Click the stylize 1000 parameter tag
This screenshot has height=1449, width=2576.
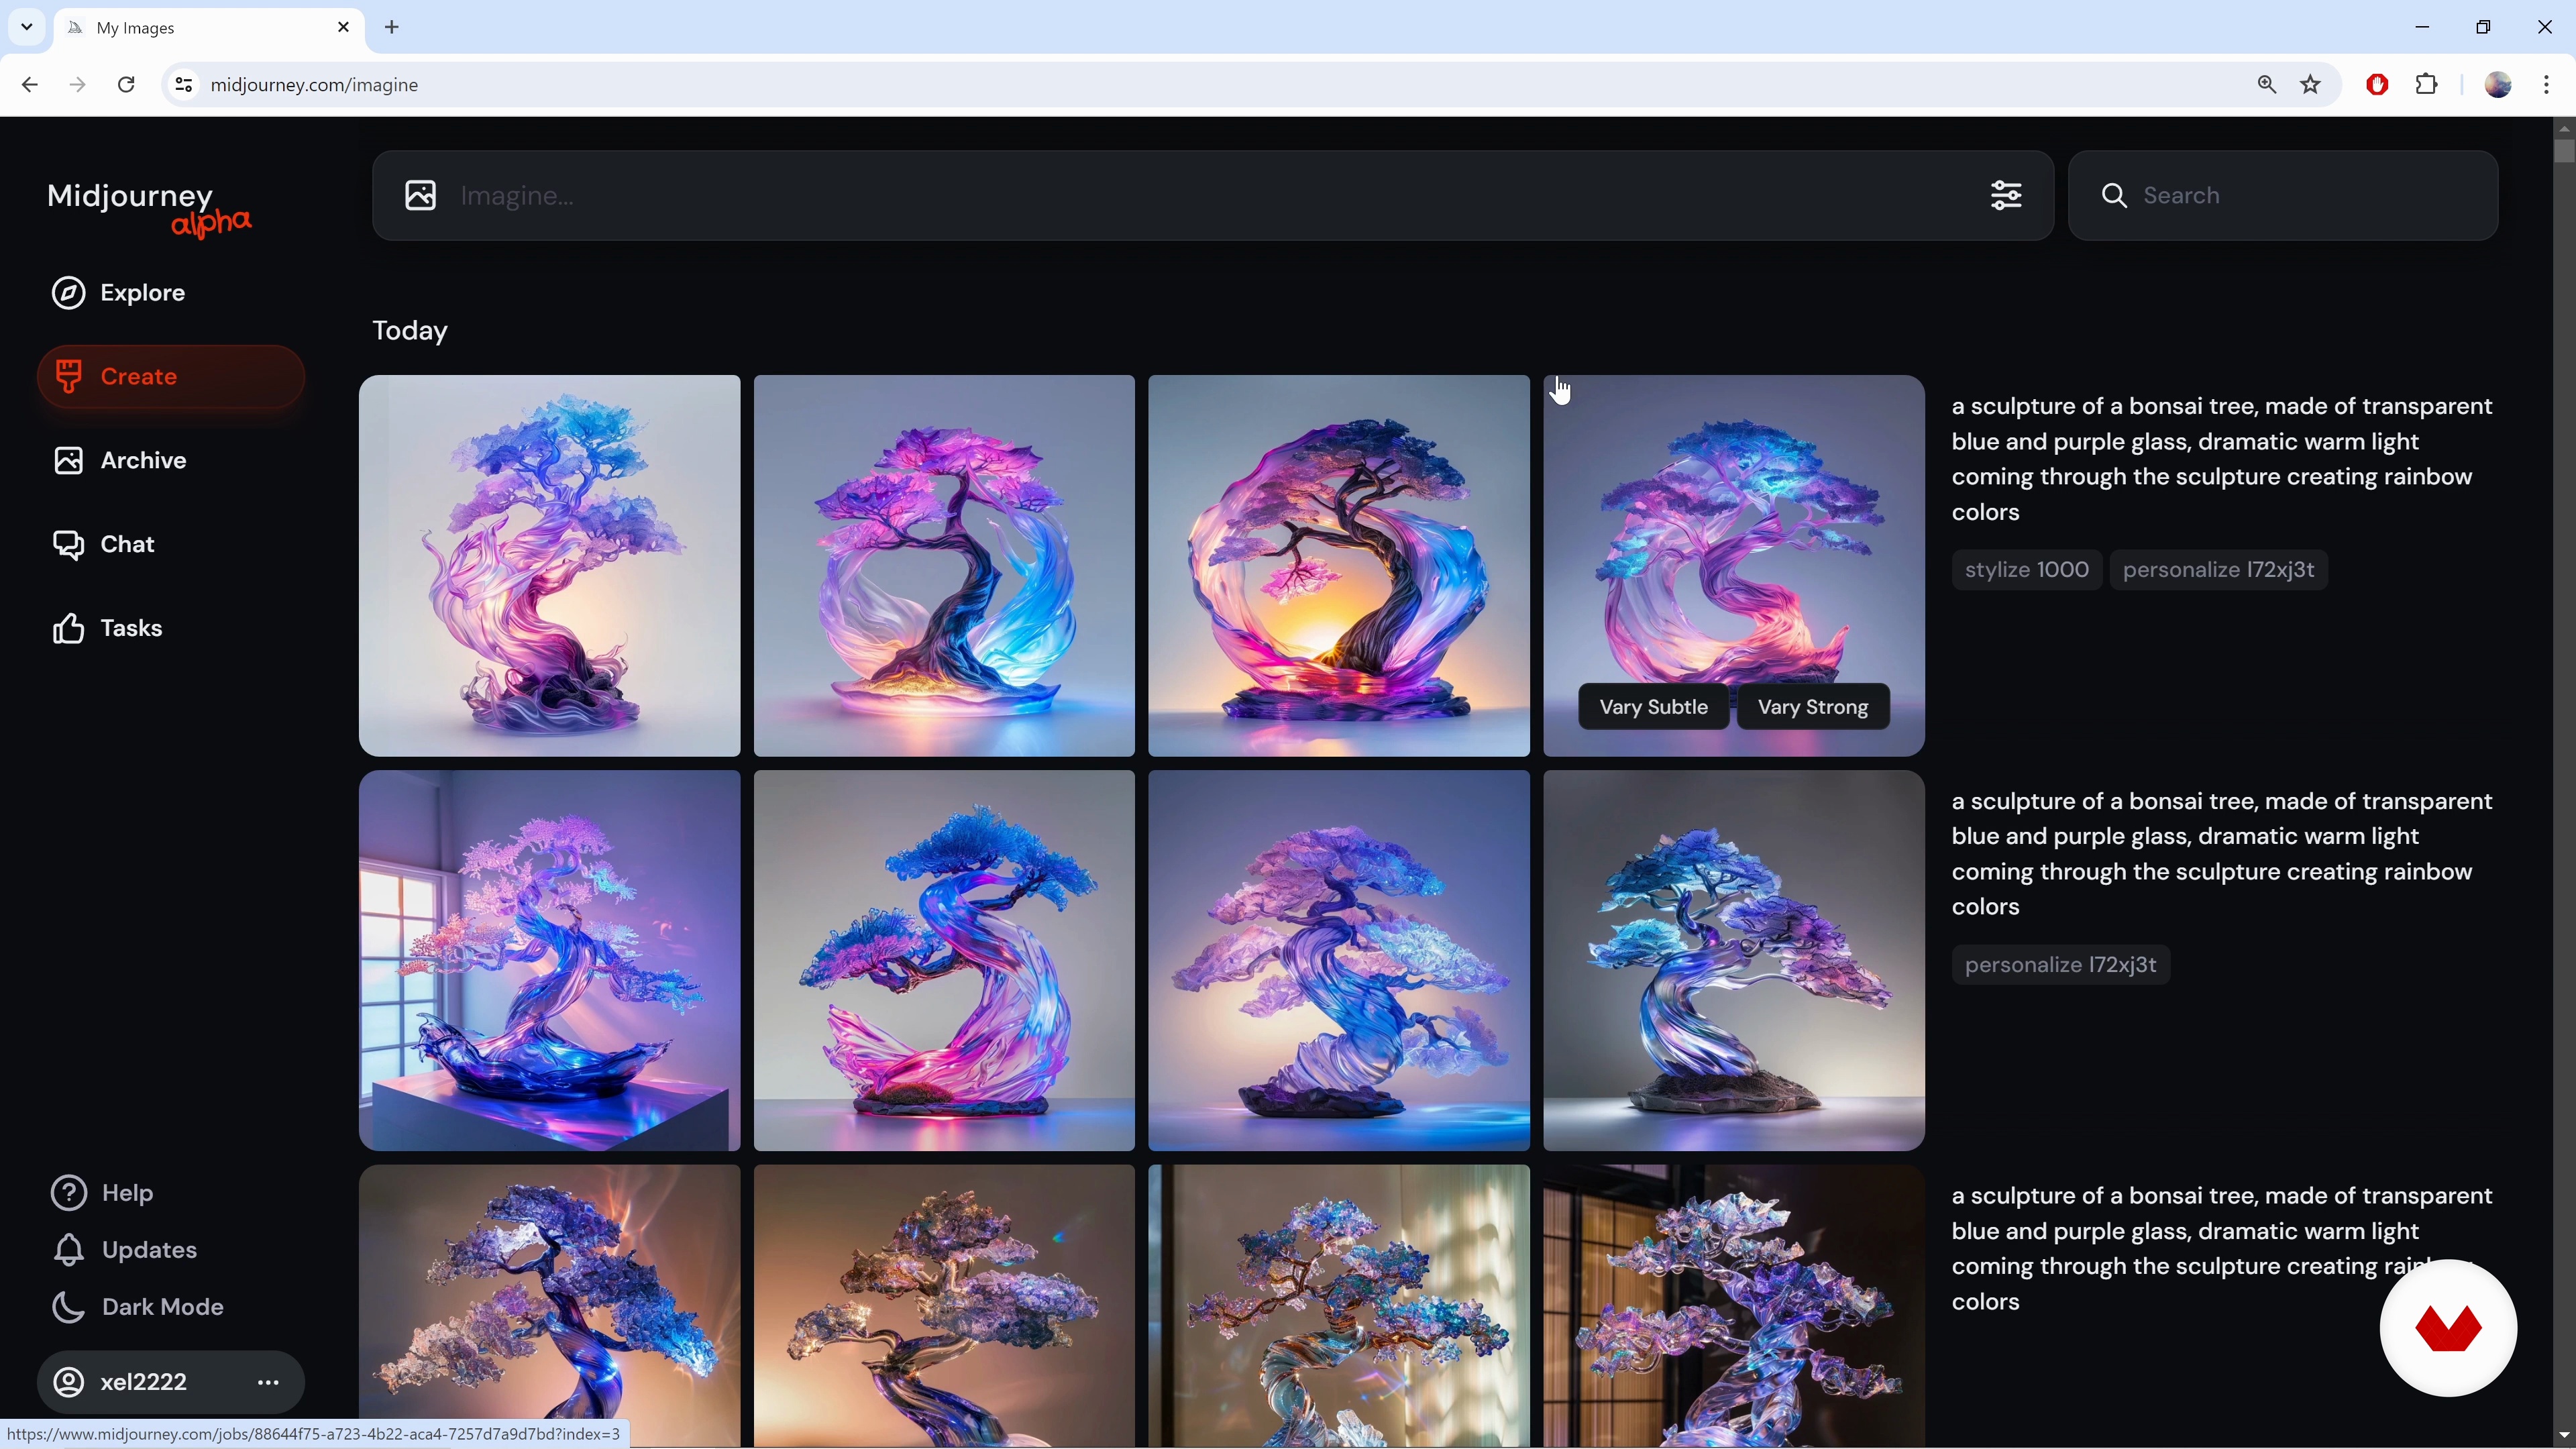tap(2027, 571)
